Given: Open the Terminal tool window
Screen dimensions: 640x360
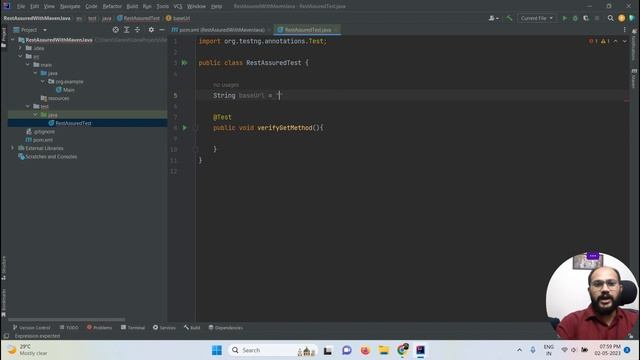Looking at the screenshot, I should (133, 327).
